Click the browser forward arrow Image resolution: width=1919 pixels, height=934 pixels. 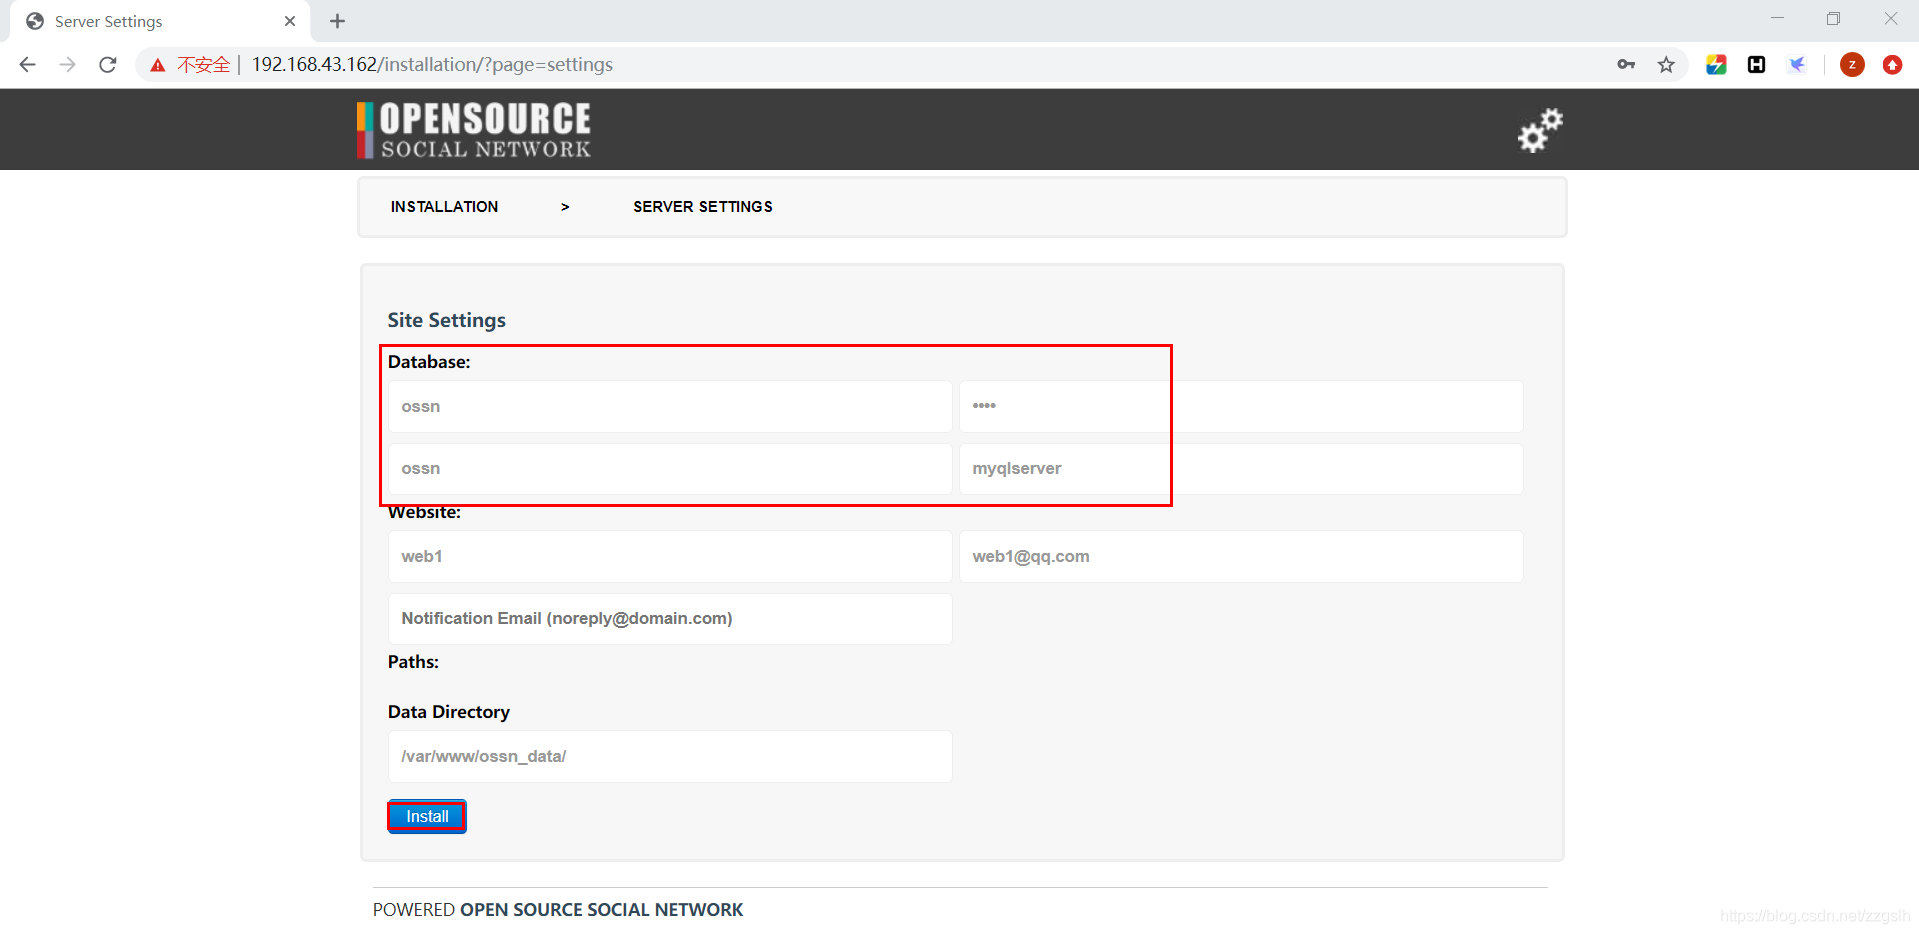coord(67,65)
